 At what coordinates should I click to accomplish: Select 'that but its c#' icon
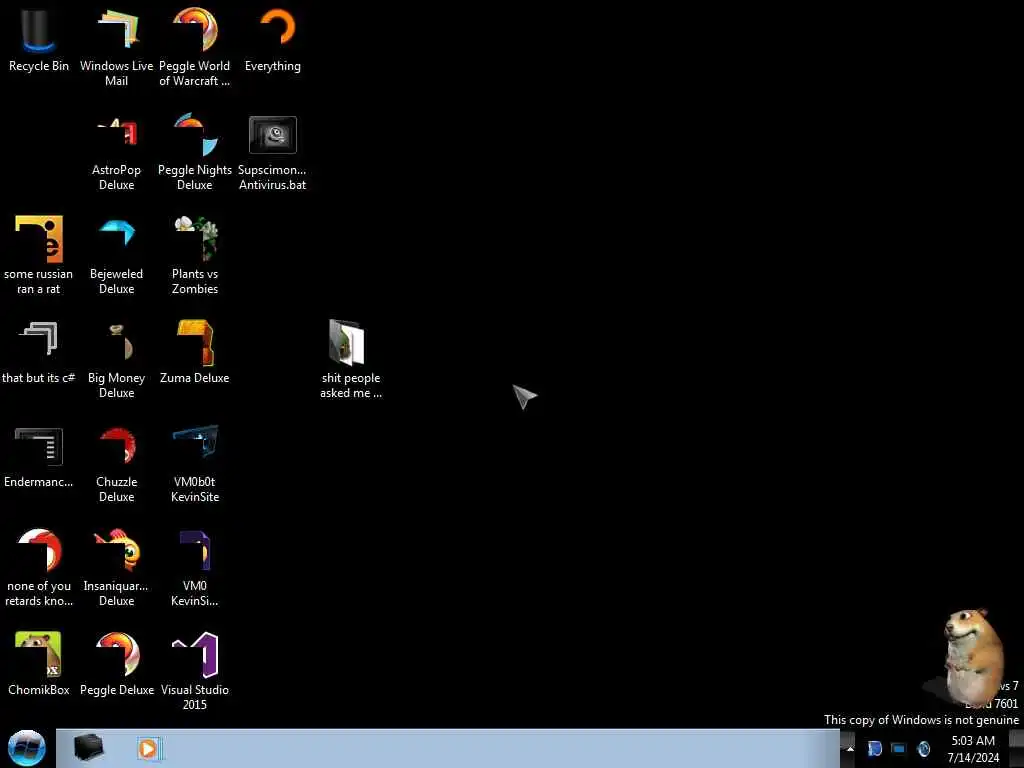(39, 351)
